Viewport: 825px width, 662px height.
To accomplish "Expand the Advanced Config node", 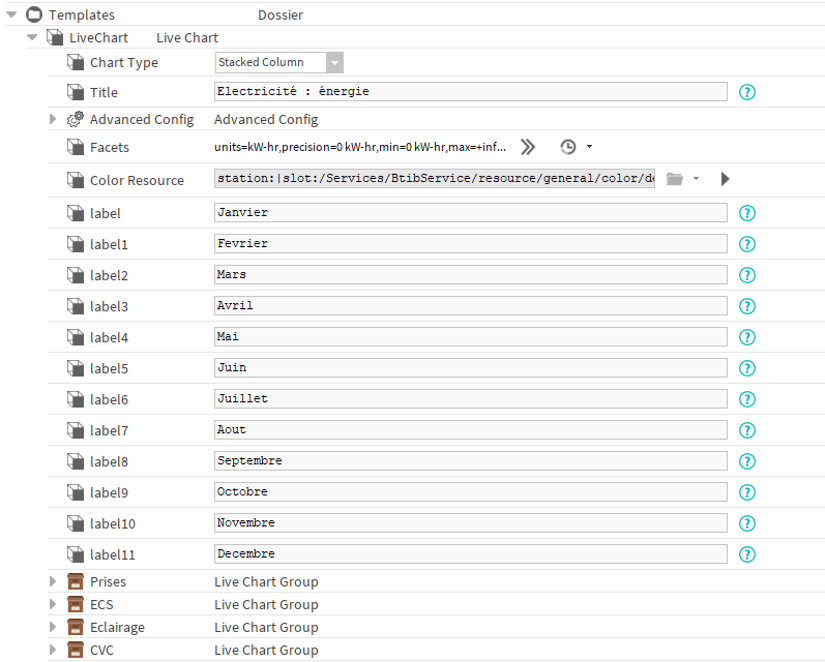I will click(x=53, y=119).
